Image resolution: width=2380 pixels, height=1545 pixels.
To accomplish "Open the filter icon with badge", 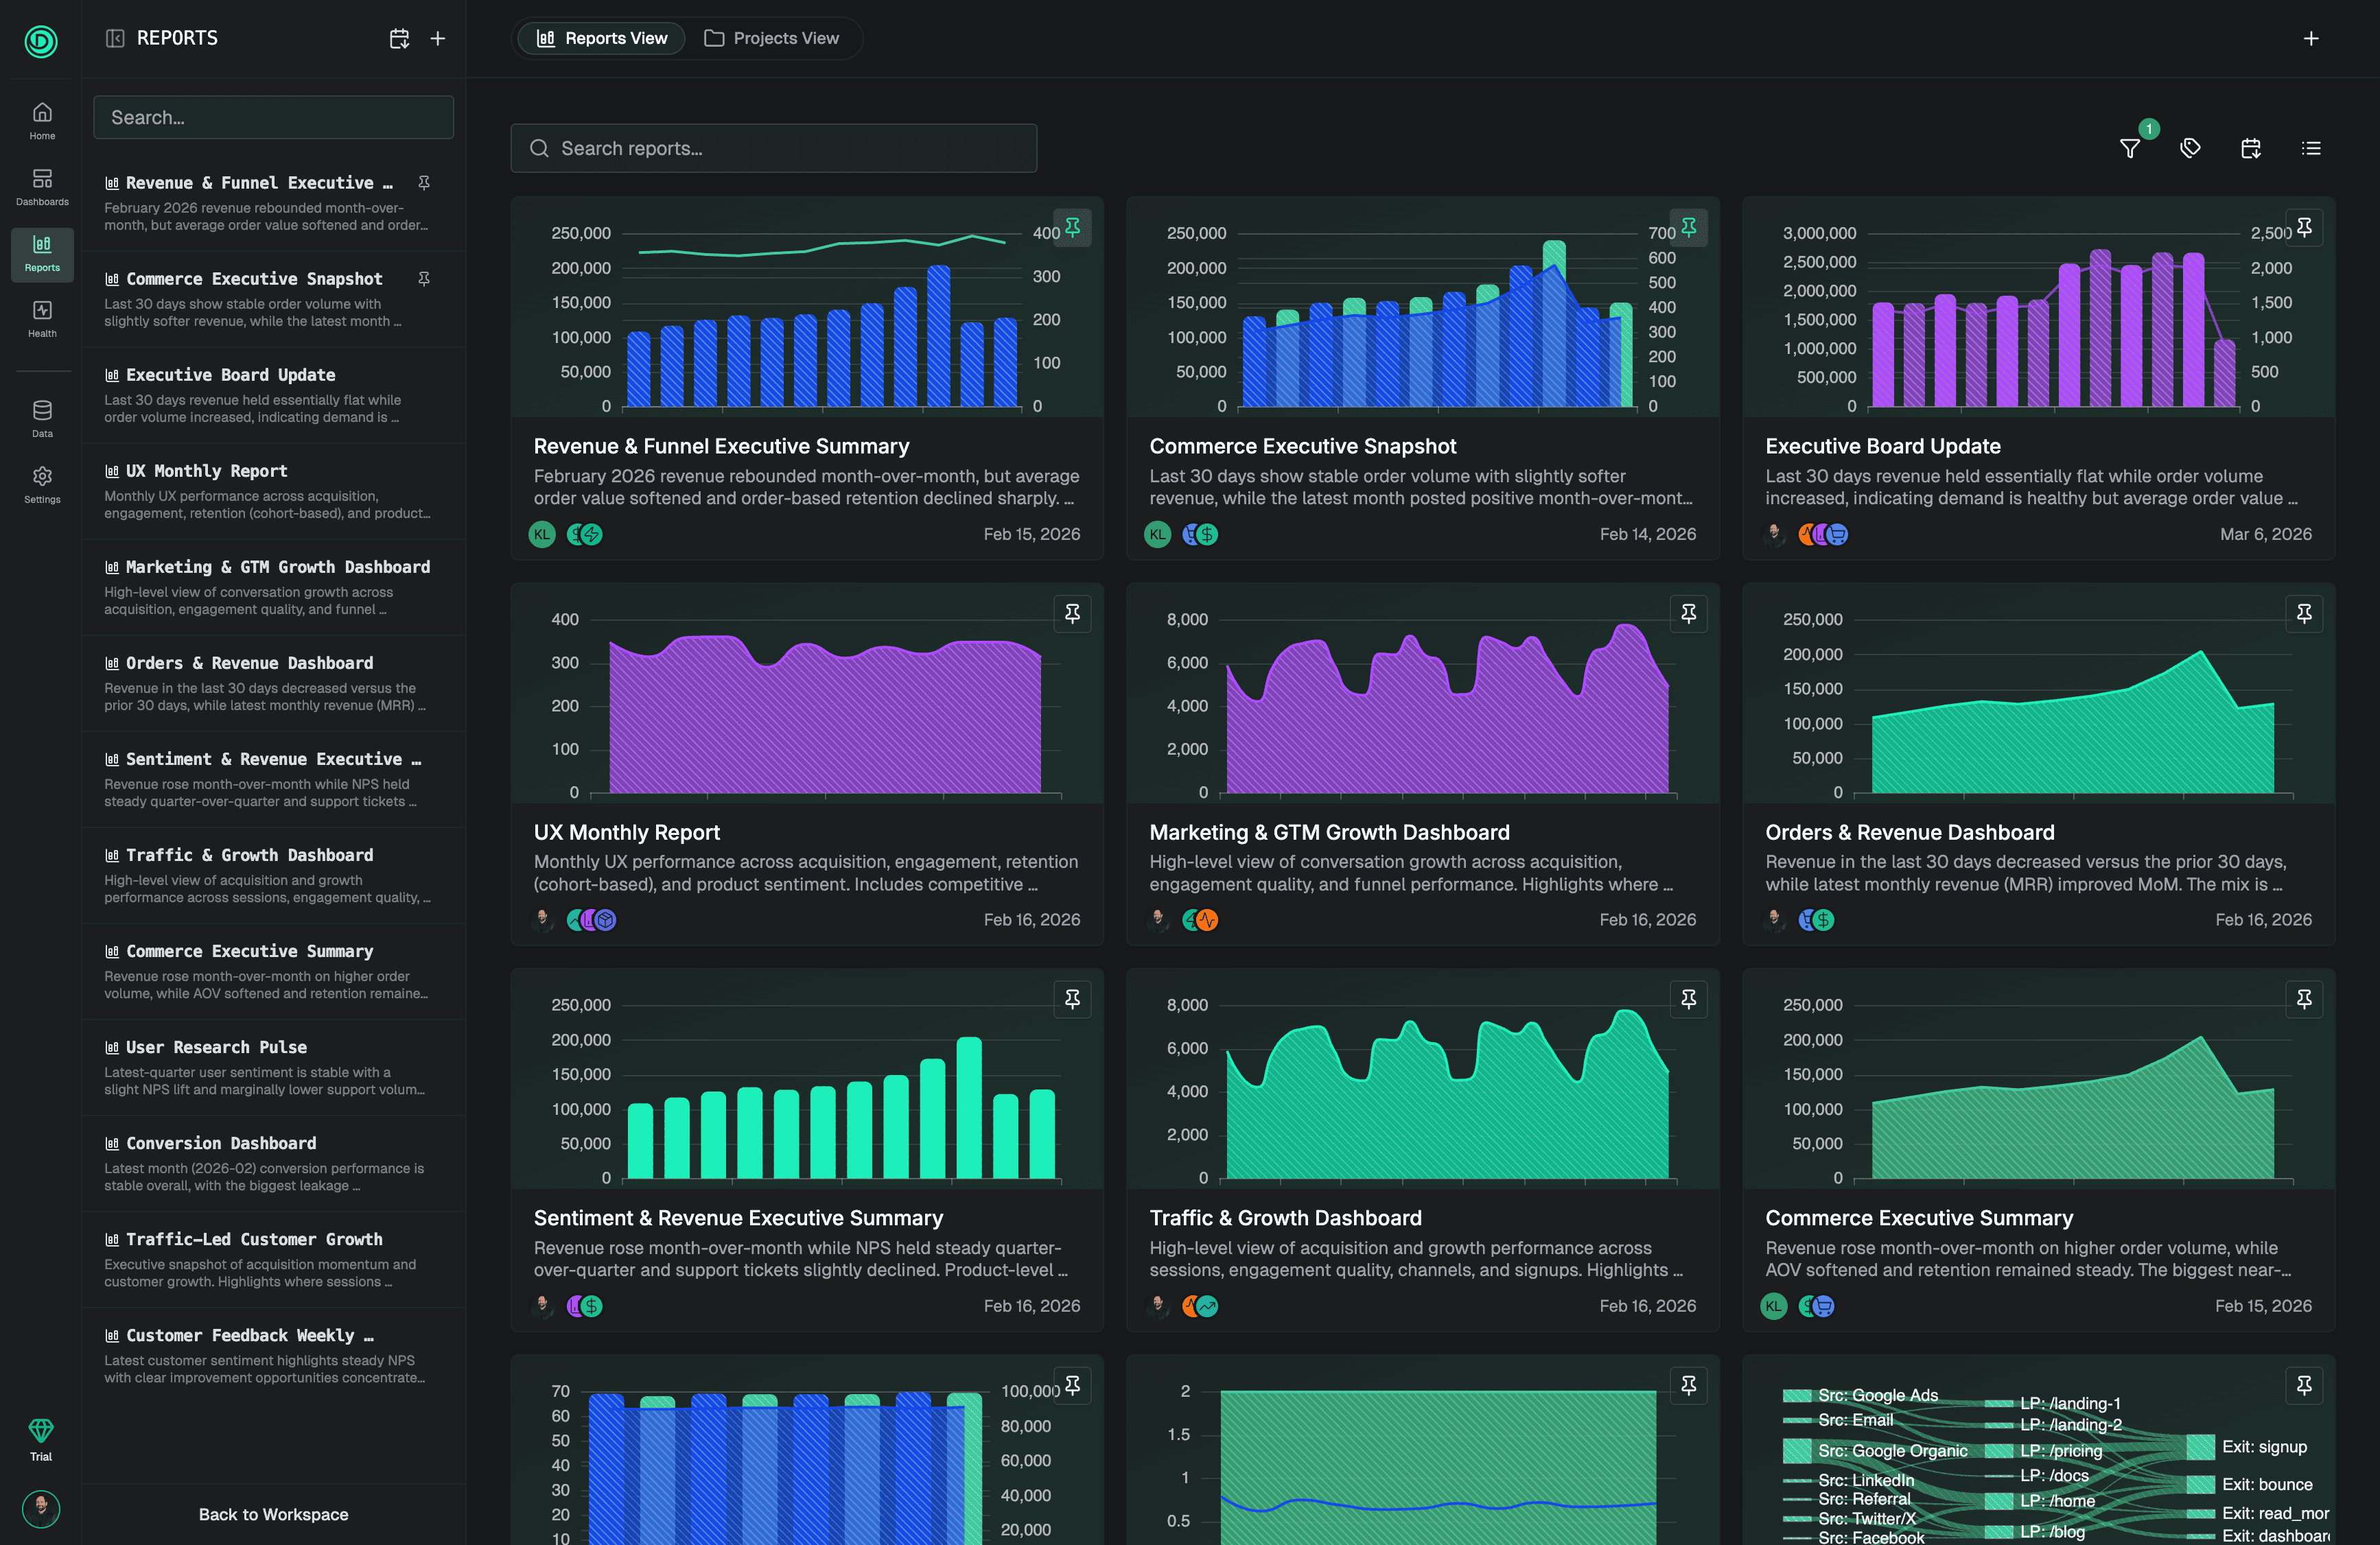I will pos(2130,148).
